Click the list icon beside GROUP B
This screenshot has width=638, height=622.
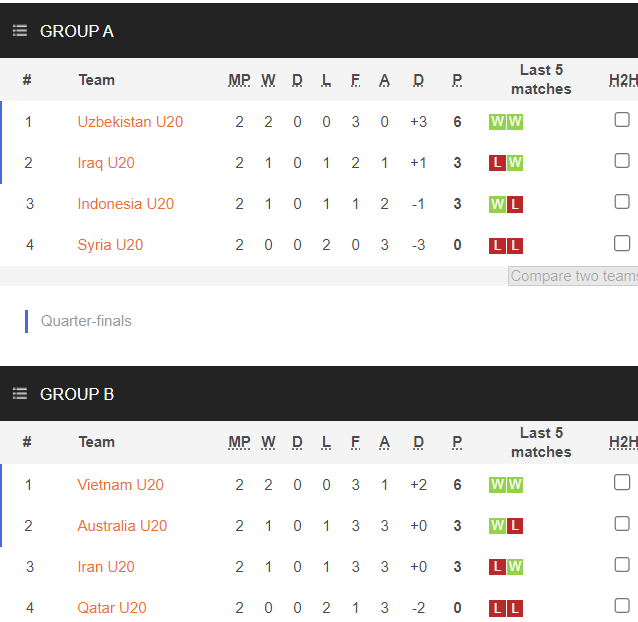click(20, 393)
